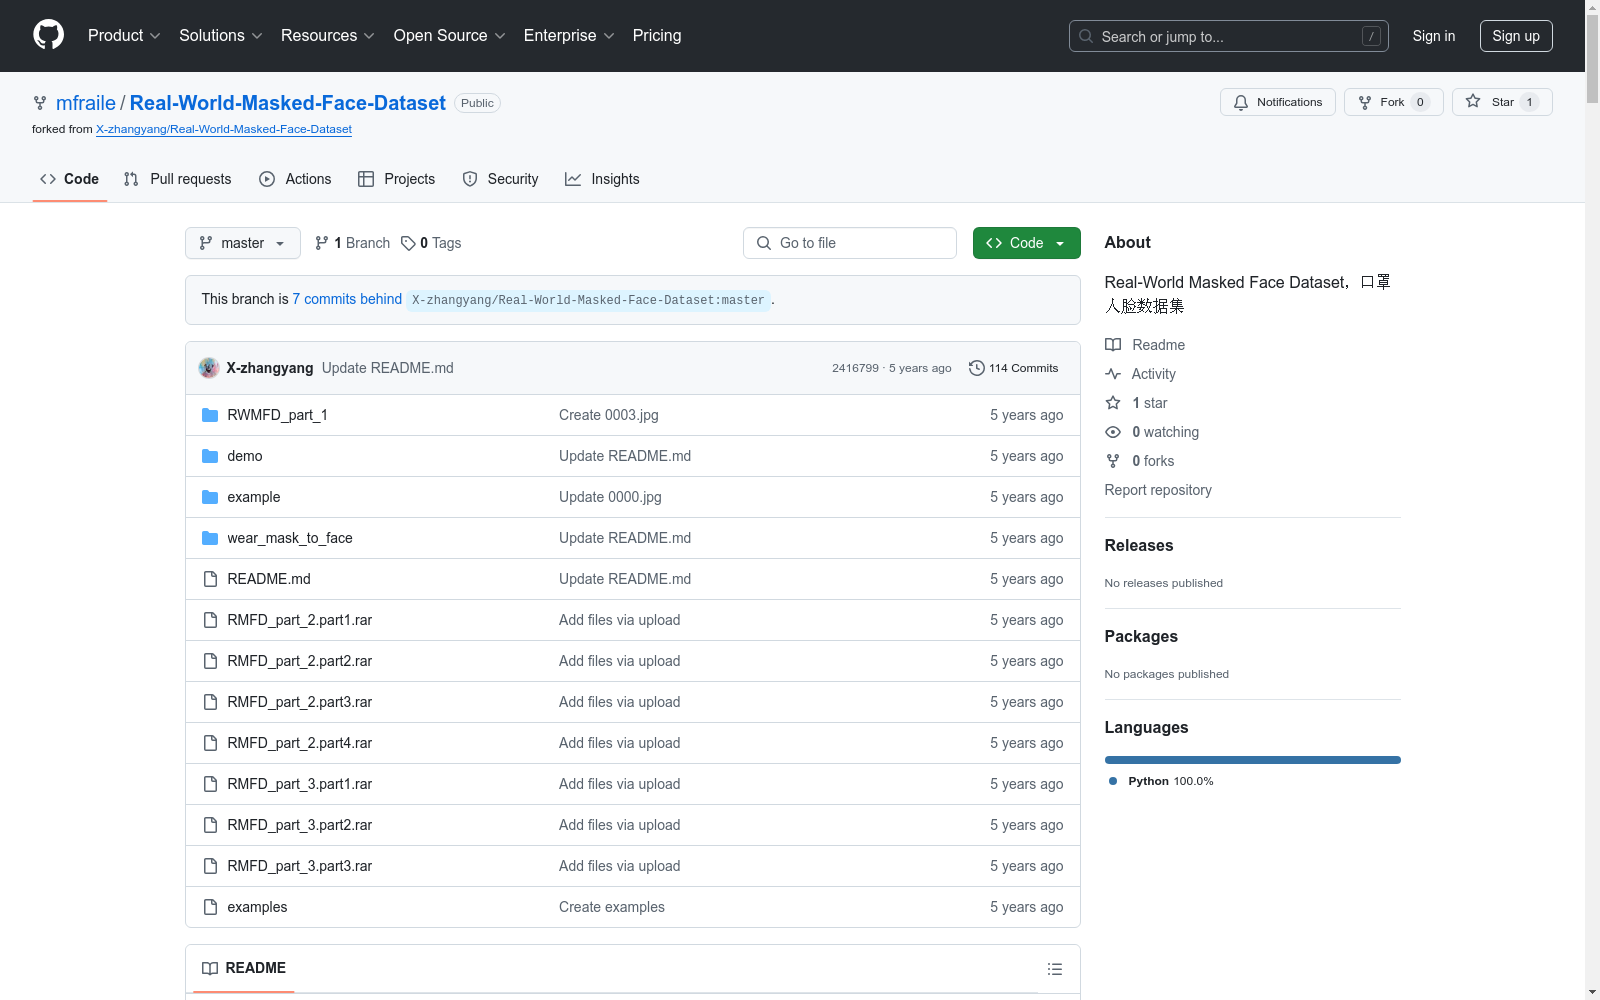Image resolution: width=1600 pixels, height=1000 pixels.
Task: Click the pulse icon beside Activity
Action: (x=1113, y=374)
